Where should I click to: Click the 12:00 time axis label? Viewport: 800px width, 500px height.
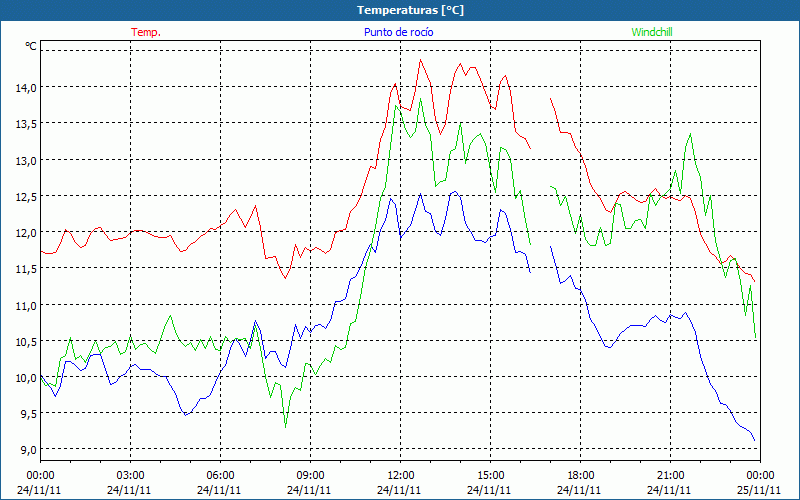[x=401, y=476]
